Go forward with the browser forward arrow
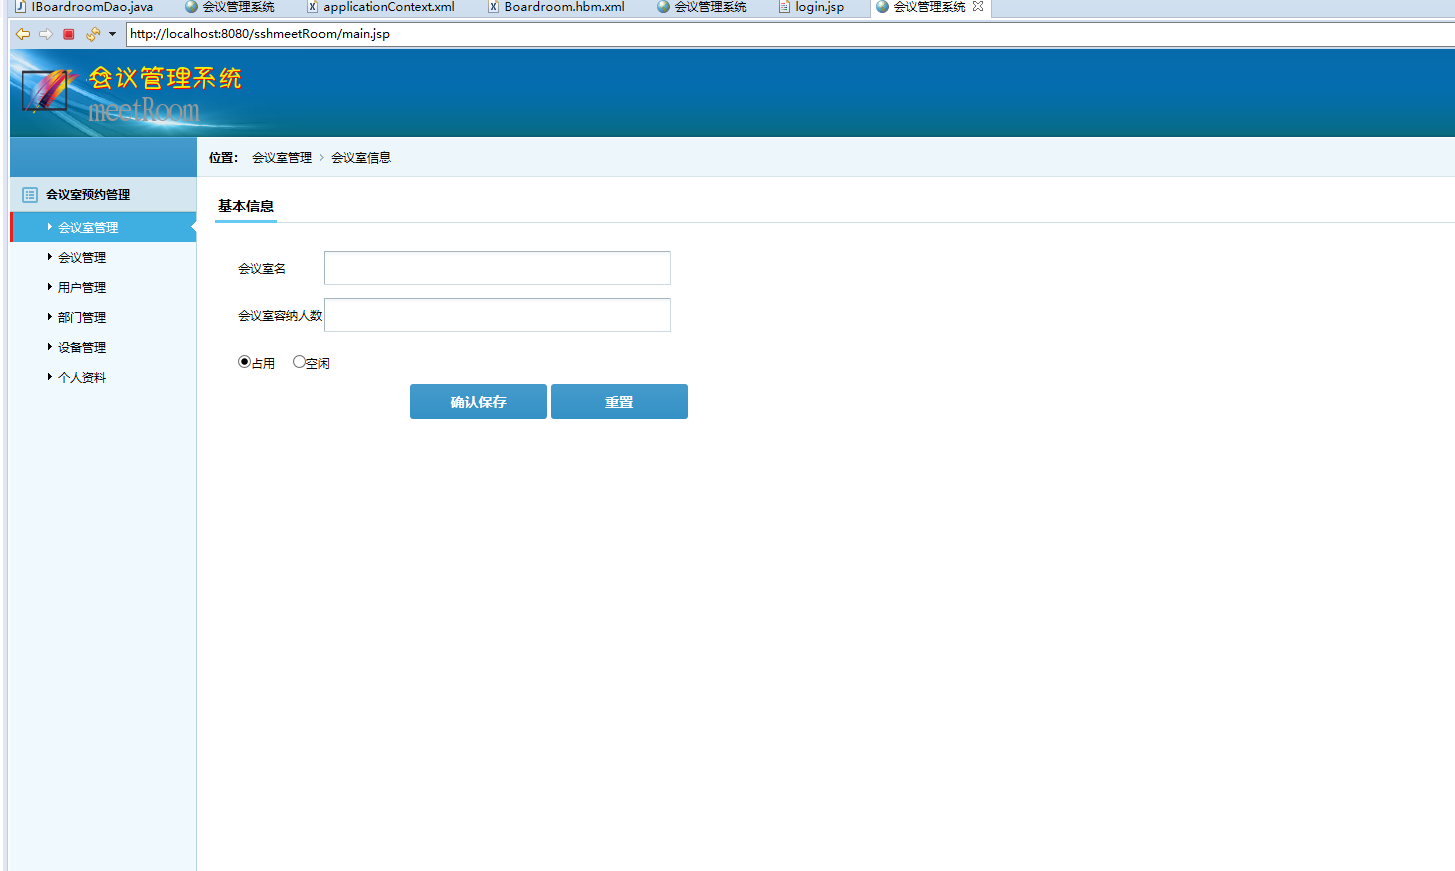 click(46, 34)
